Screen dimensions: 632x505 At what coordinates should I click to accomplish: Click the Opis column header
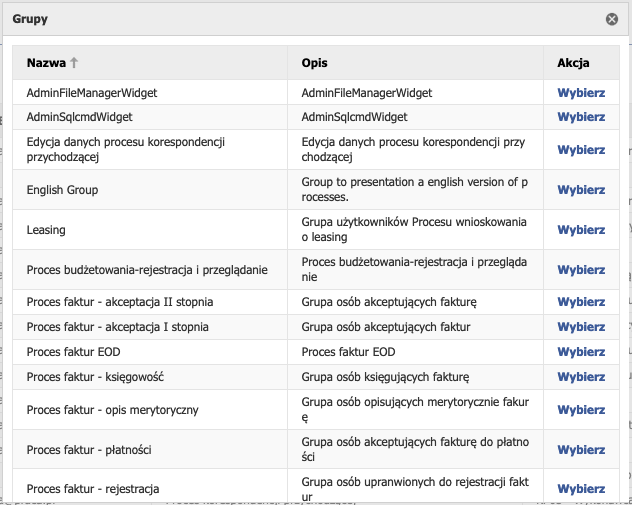coord(314,62)
